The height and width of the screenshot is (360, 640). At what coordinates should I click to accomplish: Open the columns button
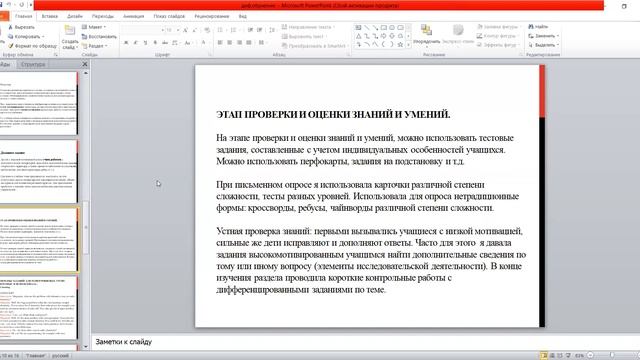262,42
